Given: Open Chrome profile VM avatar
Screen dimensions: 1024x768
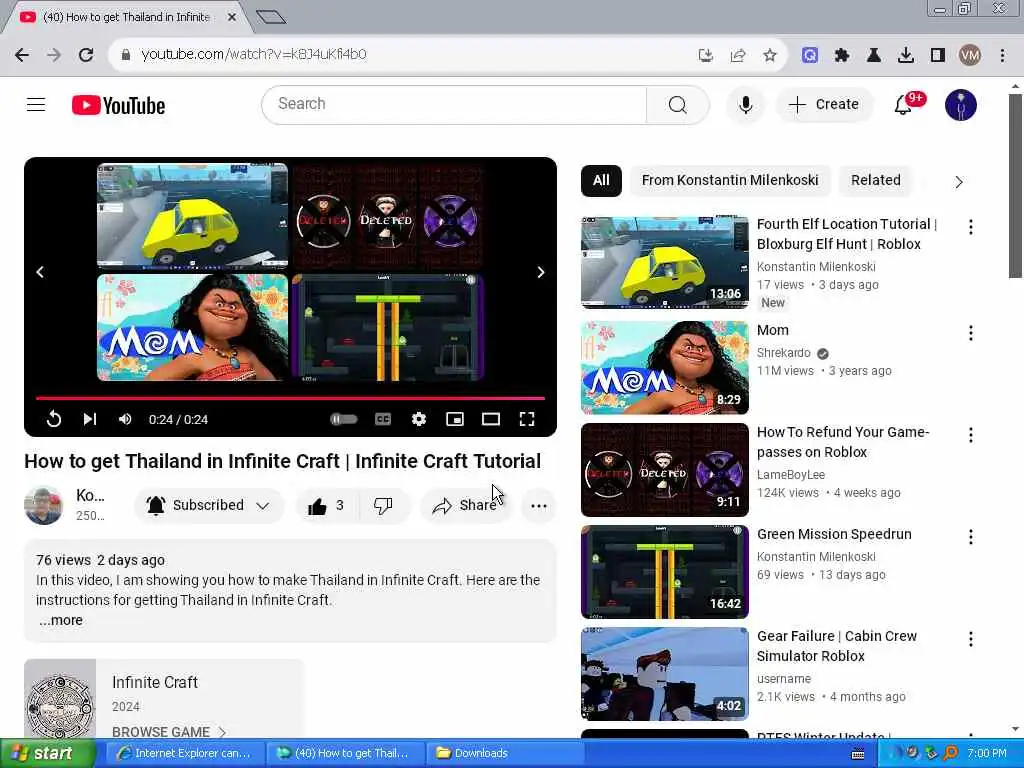Looking at the screenshot, I should coord(970,55).
